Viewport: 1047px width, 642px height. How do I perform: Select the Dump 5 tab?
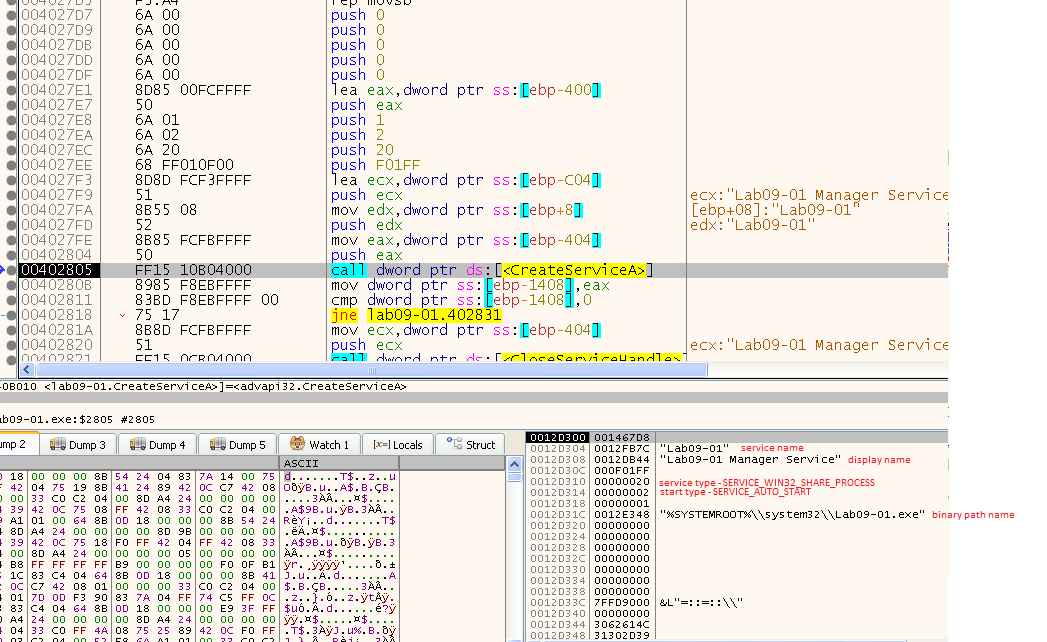pos(238,445)
